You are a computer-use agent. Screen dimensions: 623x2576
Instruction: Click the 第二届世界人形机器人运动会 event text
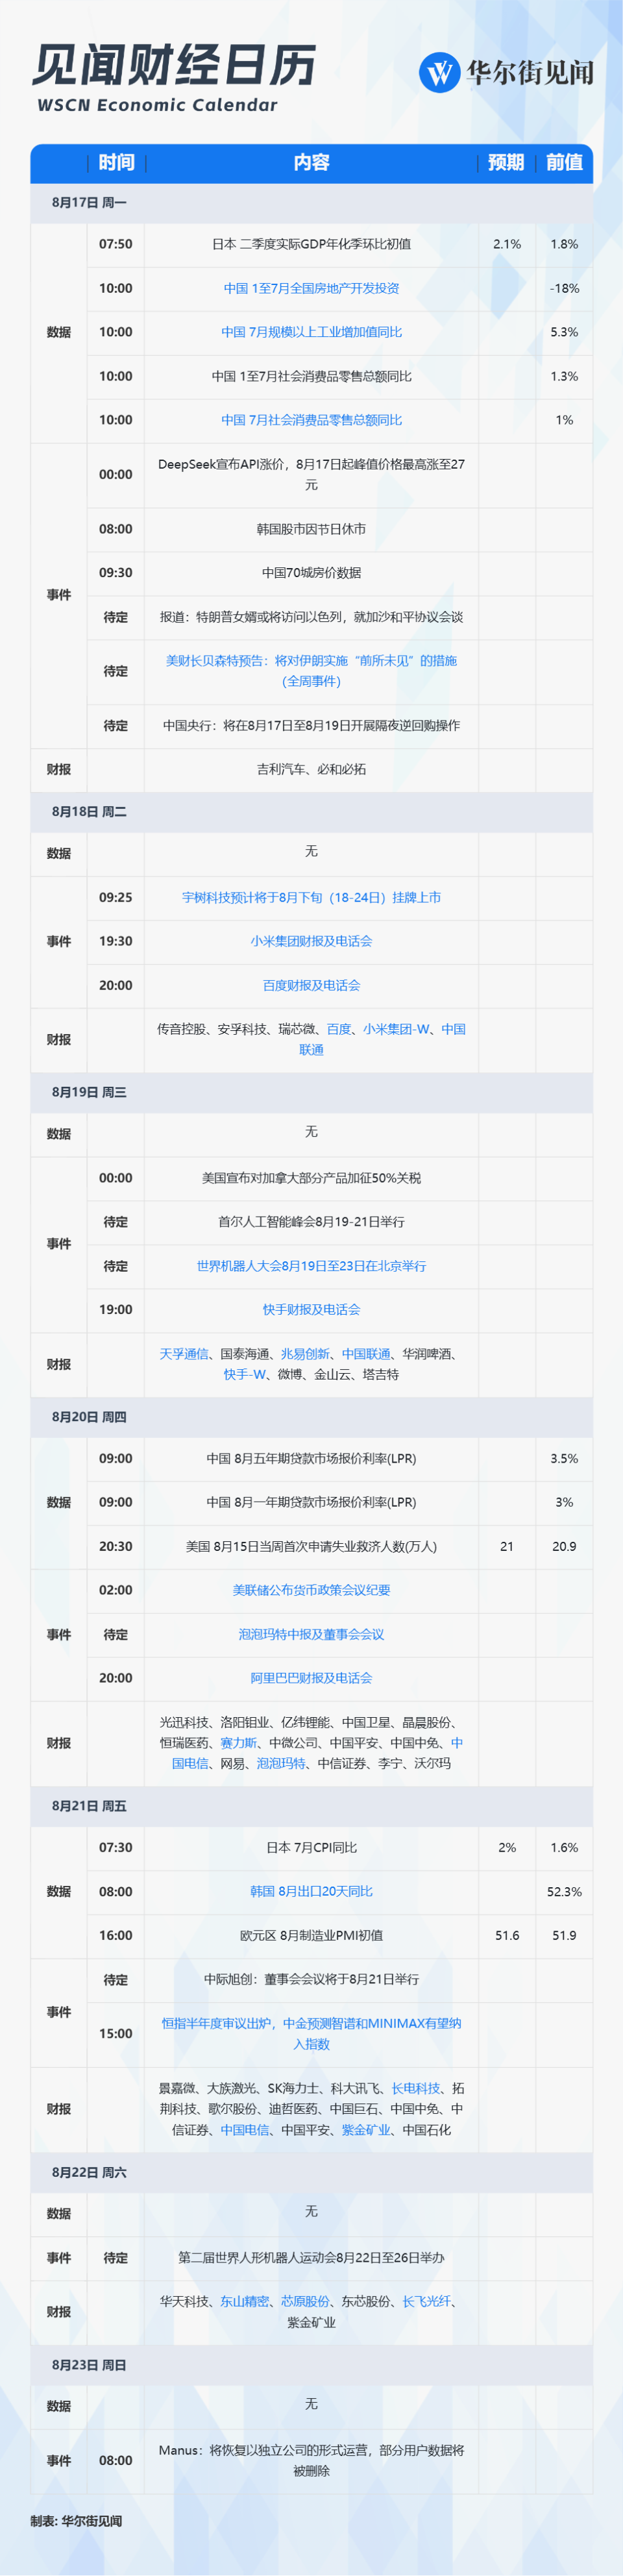click(x=311, y=2258)
